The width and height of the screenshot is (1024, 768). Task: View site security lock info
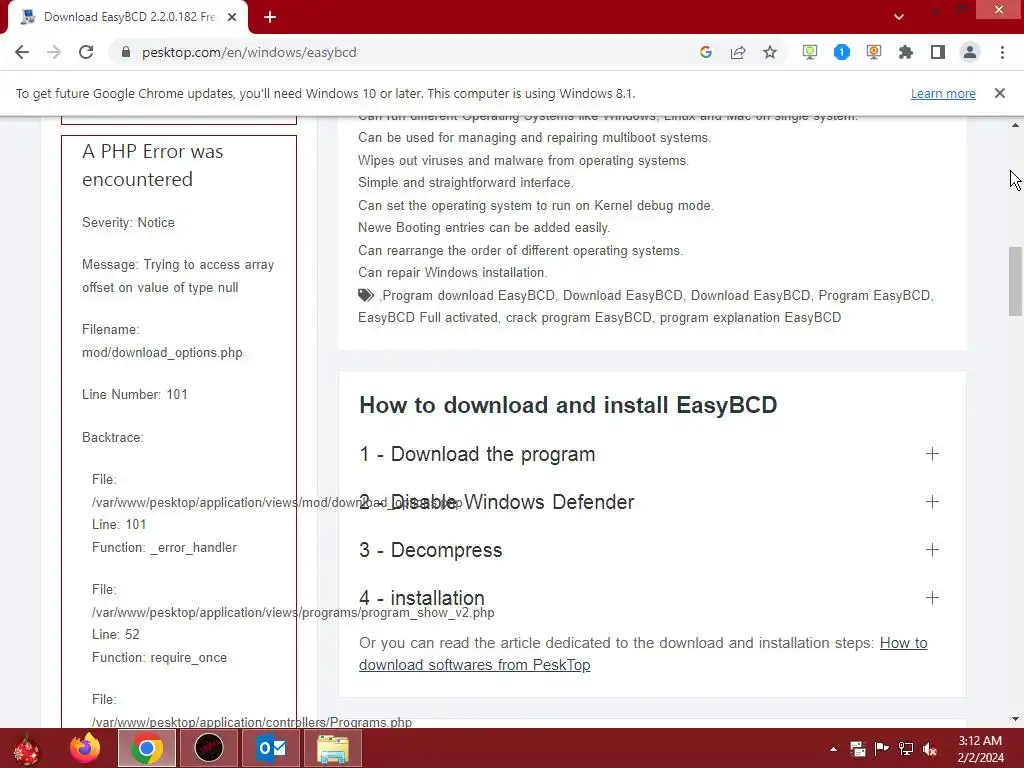pyautogui.click(x=126, y=52)
